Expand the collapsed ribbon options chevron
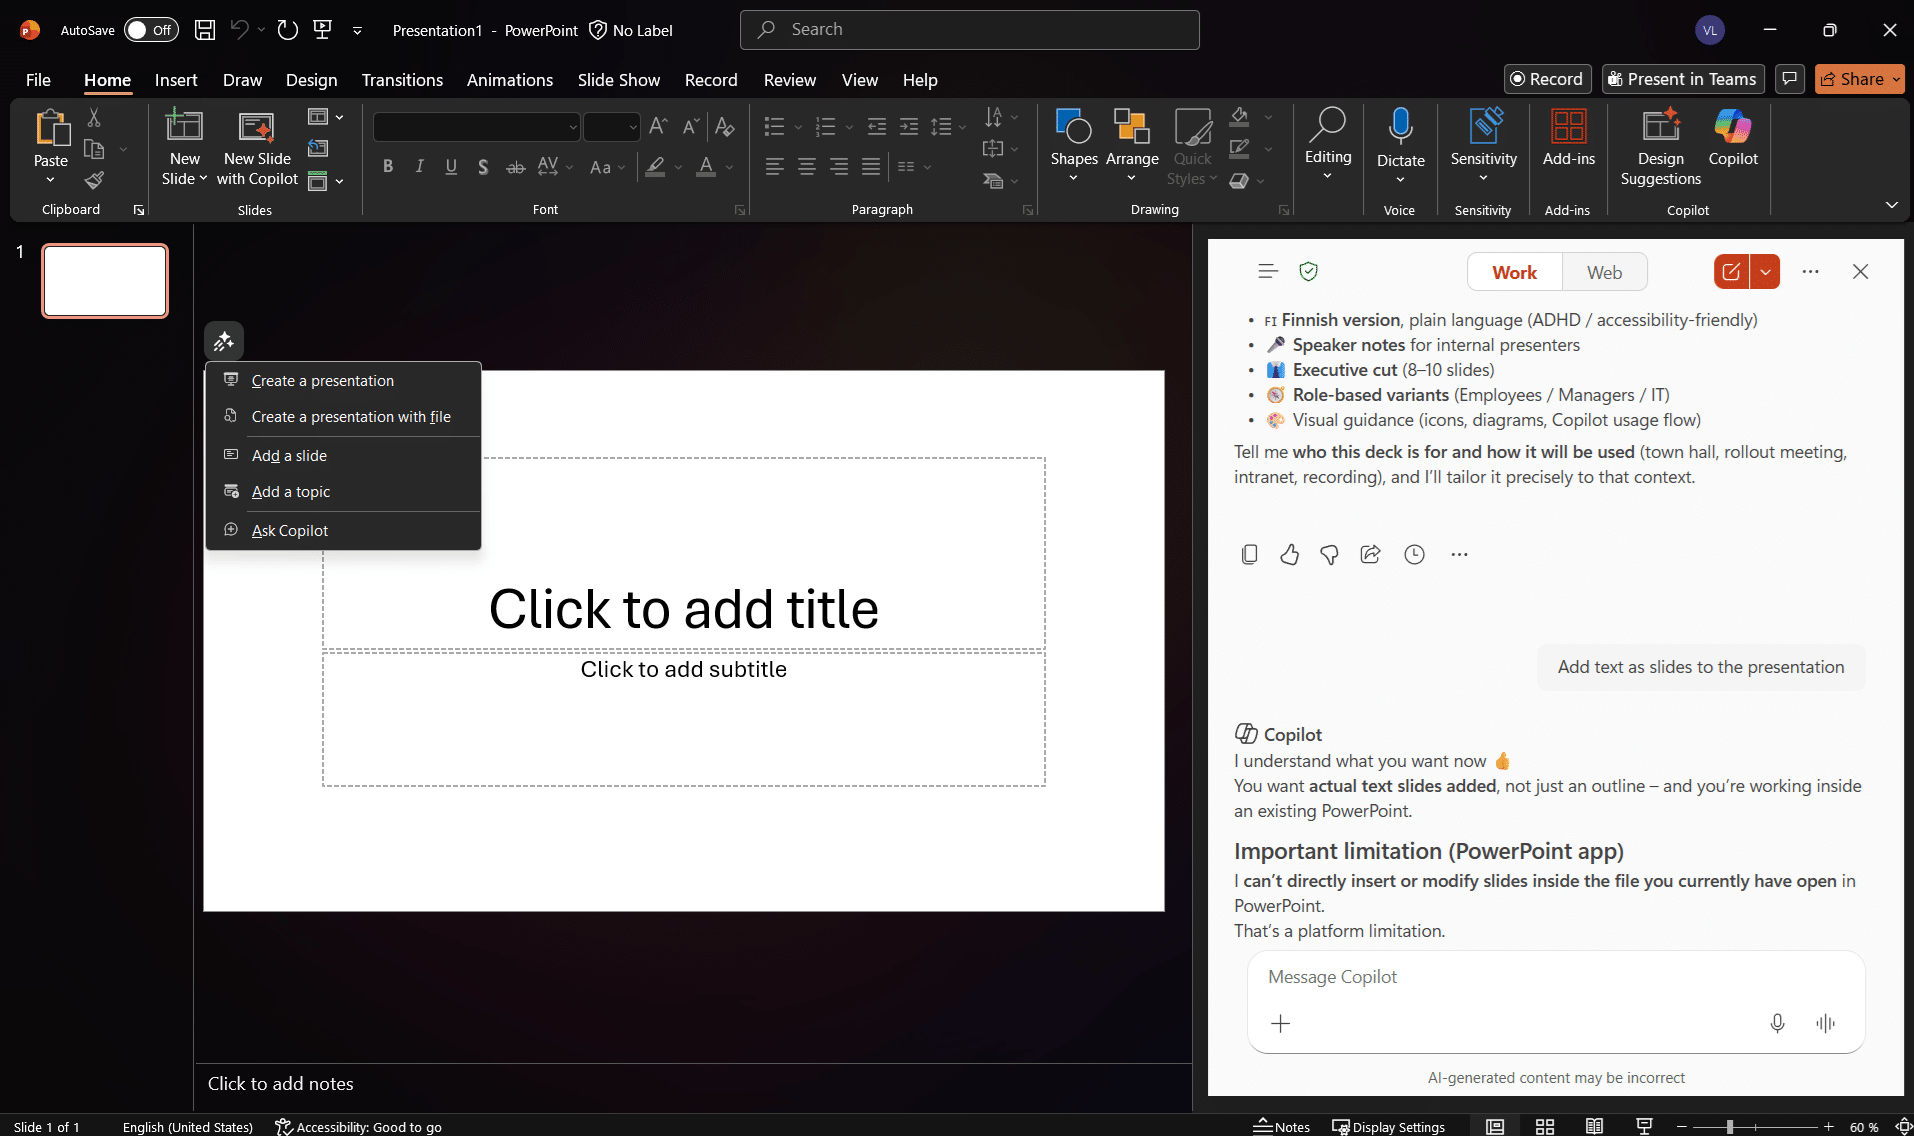 click(x=1891, y=205)
